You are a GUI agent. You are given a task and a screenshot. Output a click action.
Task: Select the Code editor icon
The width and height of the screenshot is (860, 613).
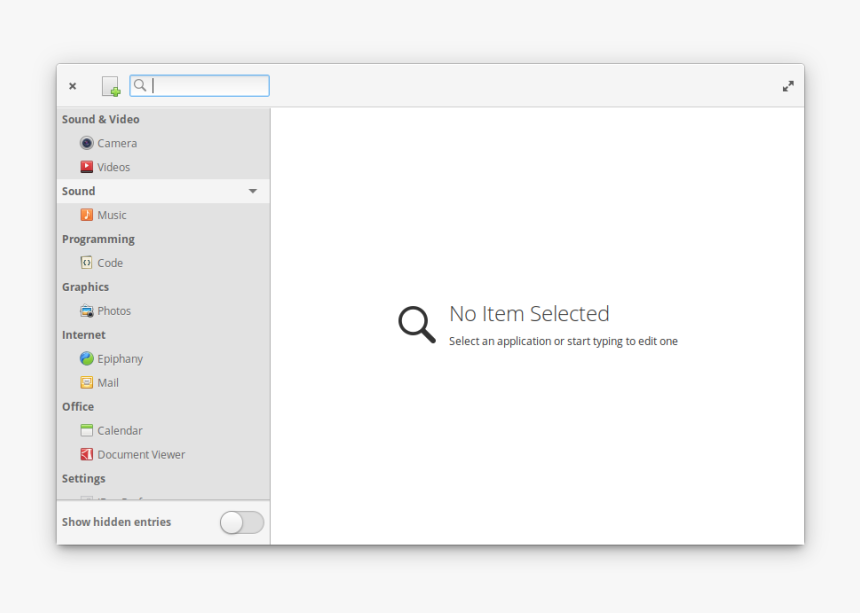point(86,262)
